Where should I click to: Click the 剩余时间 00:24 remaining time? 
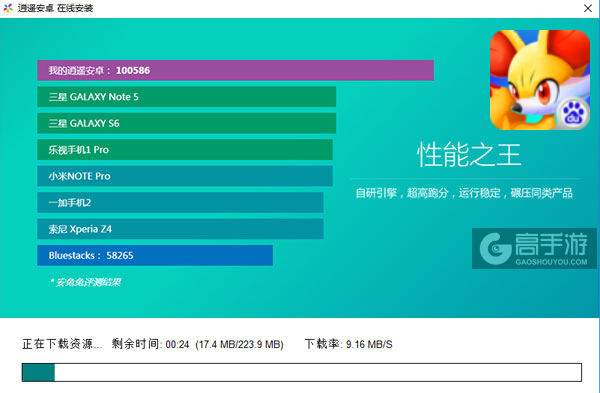pos(150,344)
